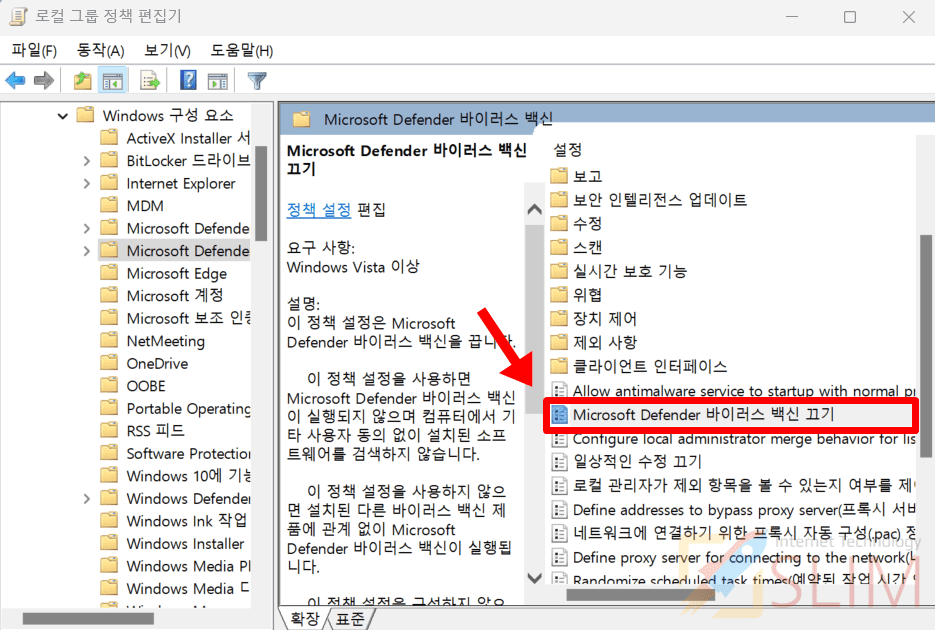Select 네트워크에 연결하기 위한 프록시 자동 구성 policy
The height and width of the screenshot is (630, 935).
[x=744, y=533]
